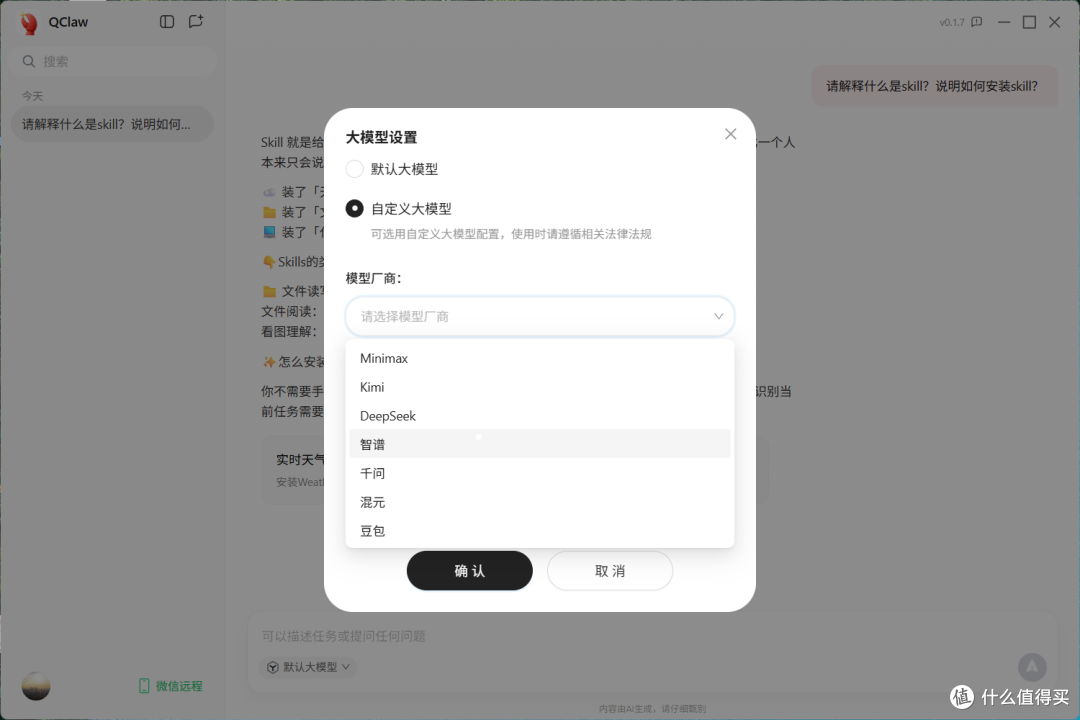Open the chat history item 请解释什么是skill
Screen dimensions: 1080x720
(112, 124)
